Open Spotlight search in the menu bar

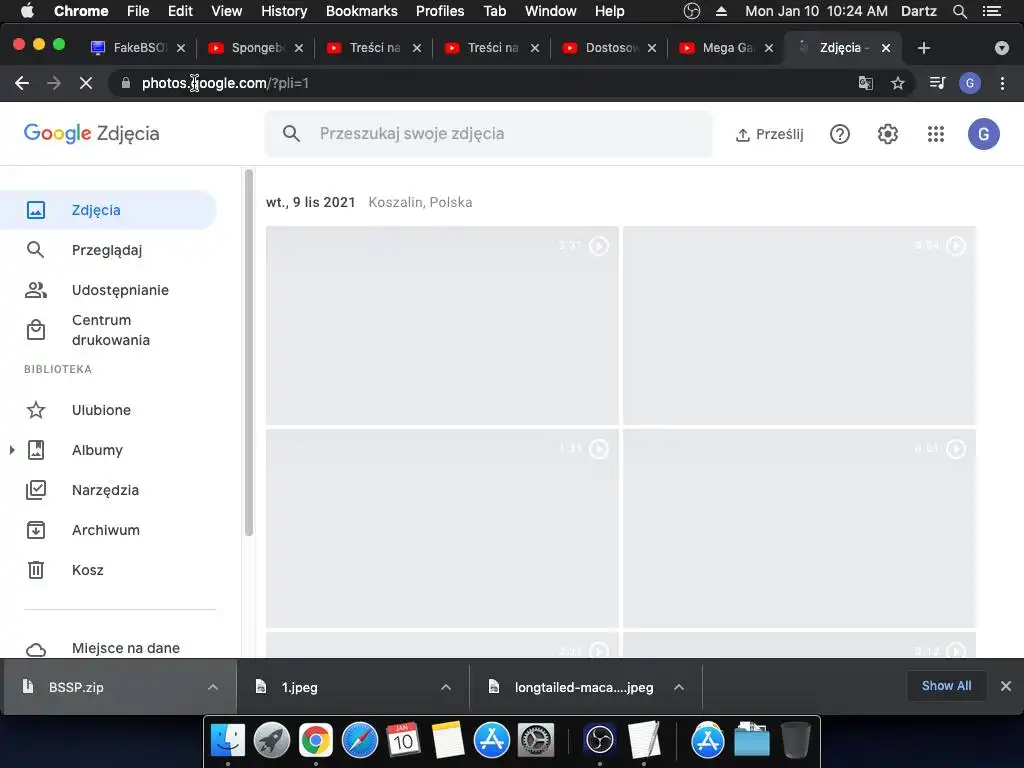(960, 11)
